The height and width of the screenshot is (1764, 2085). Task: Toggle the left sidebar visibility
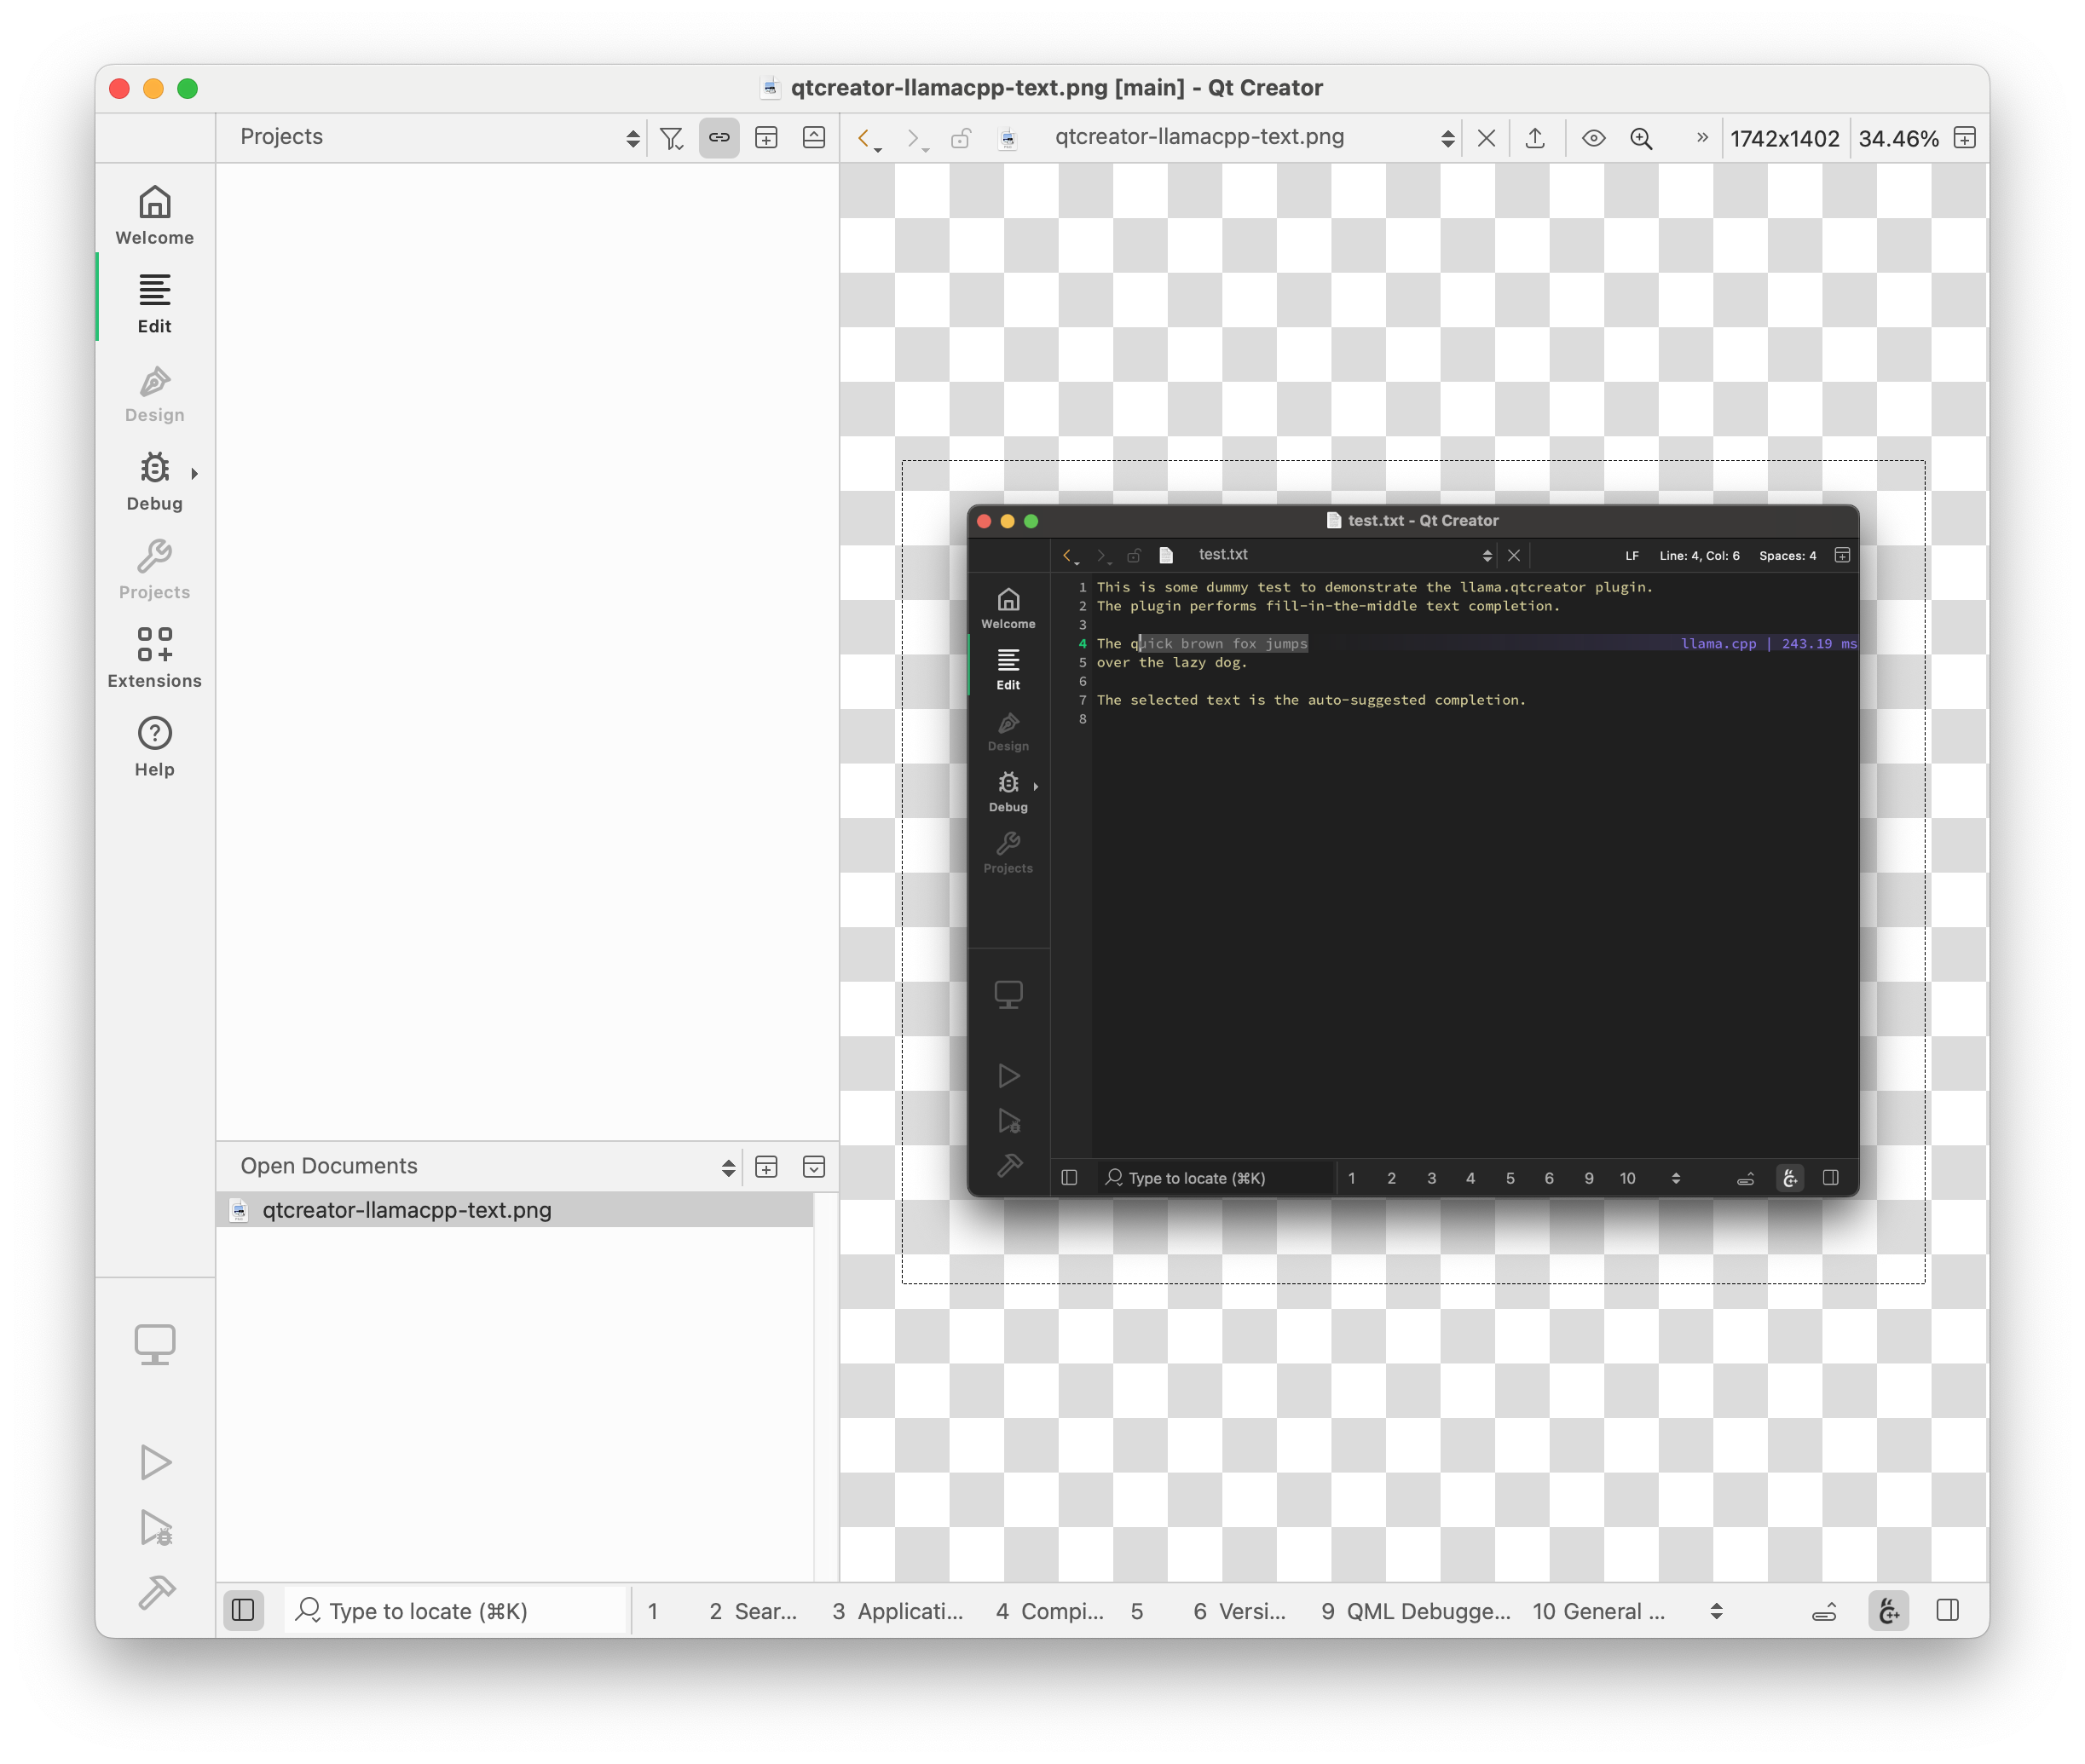click(x=243, y=1610)
